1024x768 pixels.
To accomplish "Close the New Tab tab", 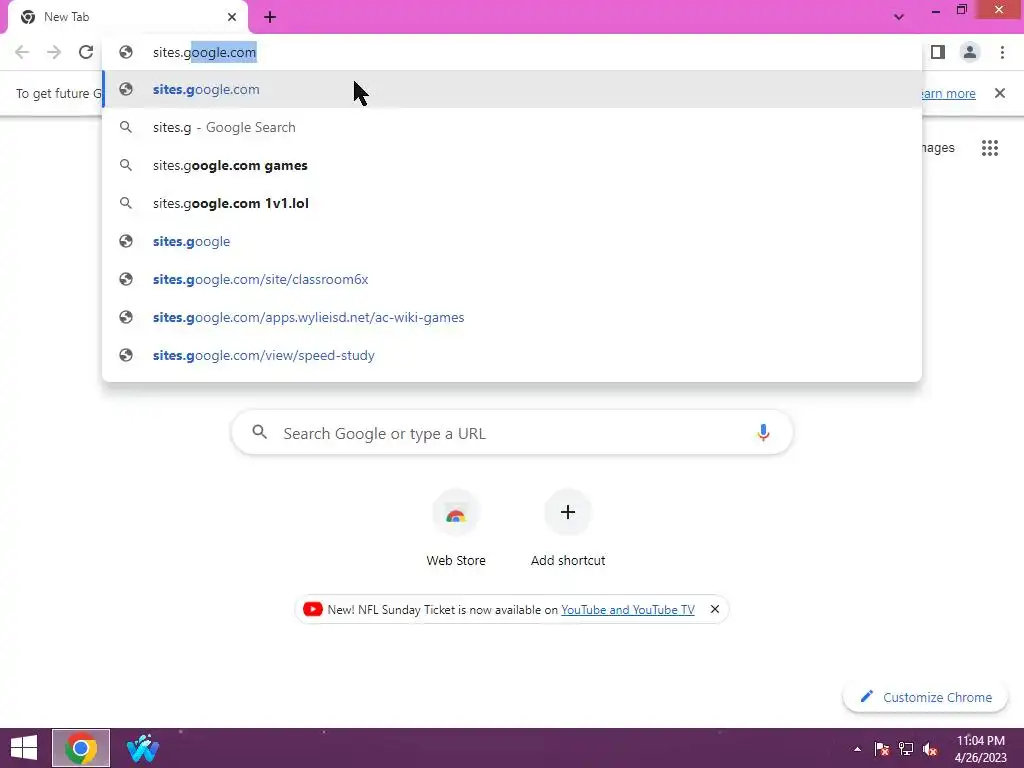I will 232,17.
